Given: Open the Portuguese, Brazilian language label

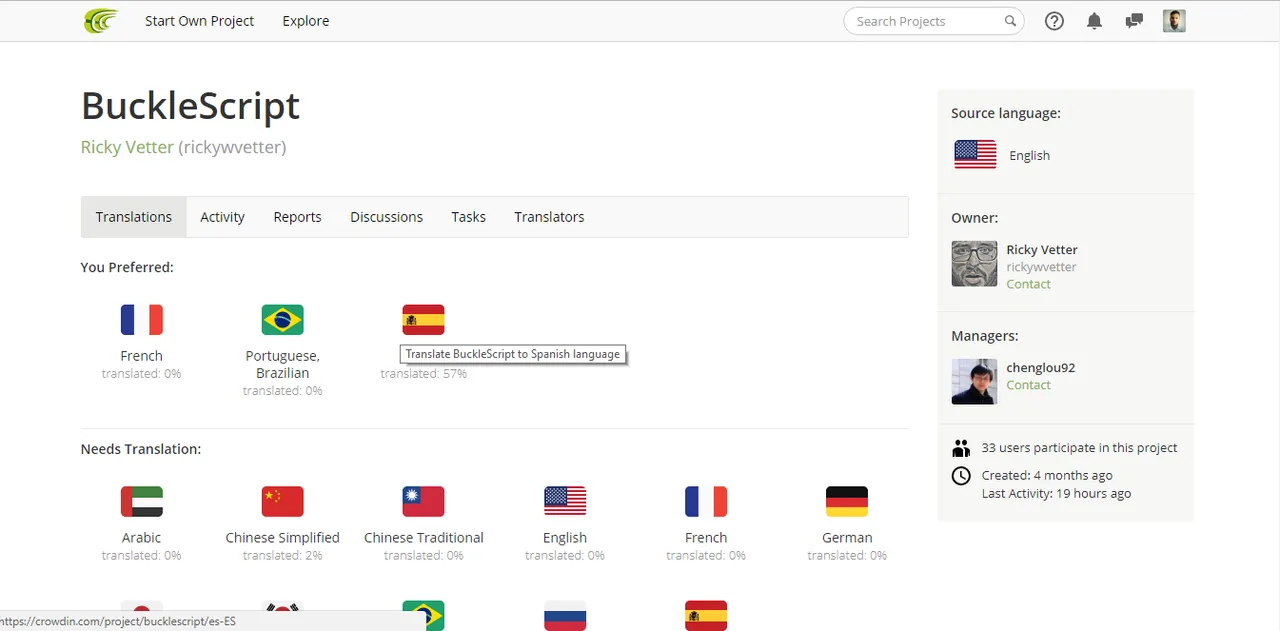Looking at the screenshot, I should click(x=282, y=364).
